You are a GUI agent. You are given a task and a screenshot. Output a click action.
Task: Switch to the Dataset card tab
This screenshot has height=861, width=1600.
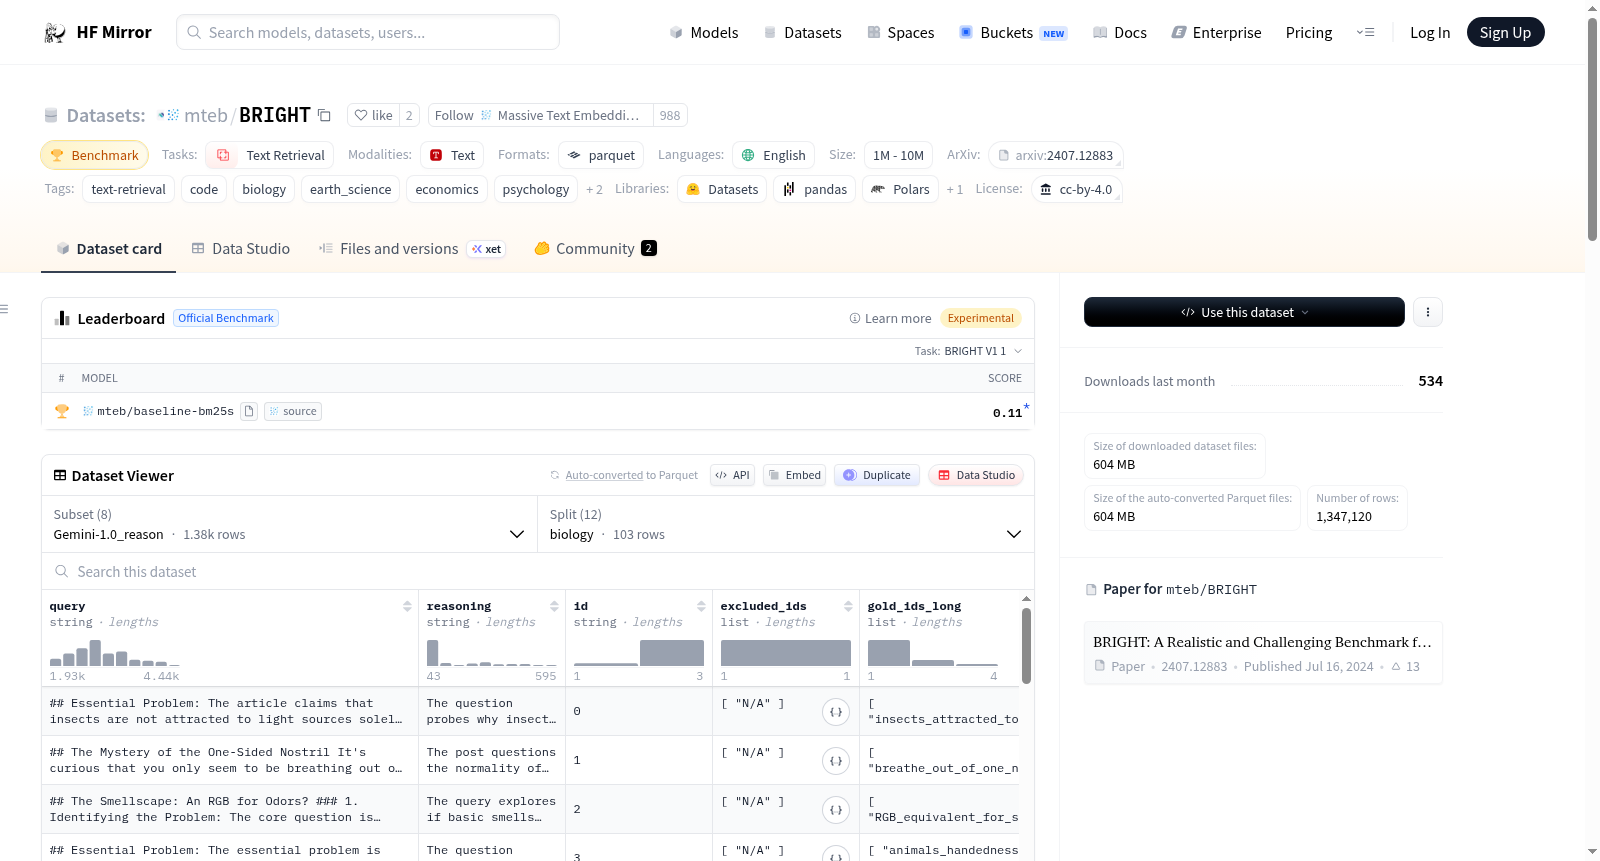tap(108, 248)
